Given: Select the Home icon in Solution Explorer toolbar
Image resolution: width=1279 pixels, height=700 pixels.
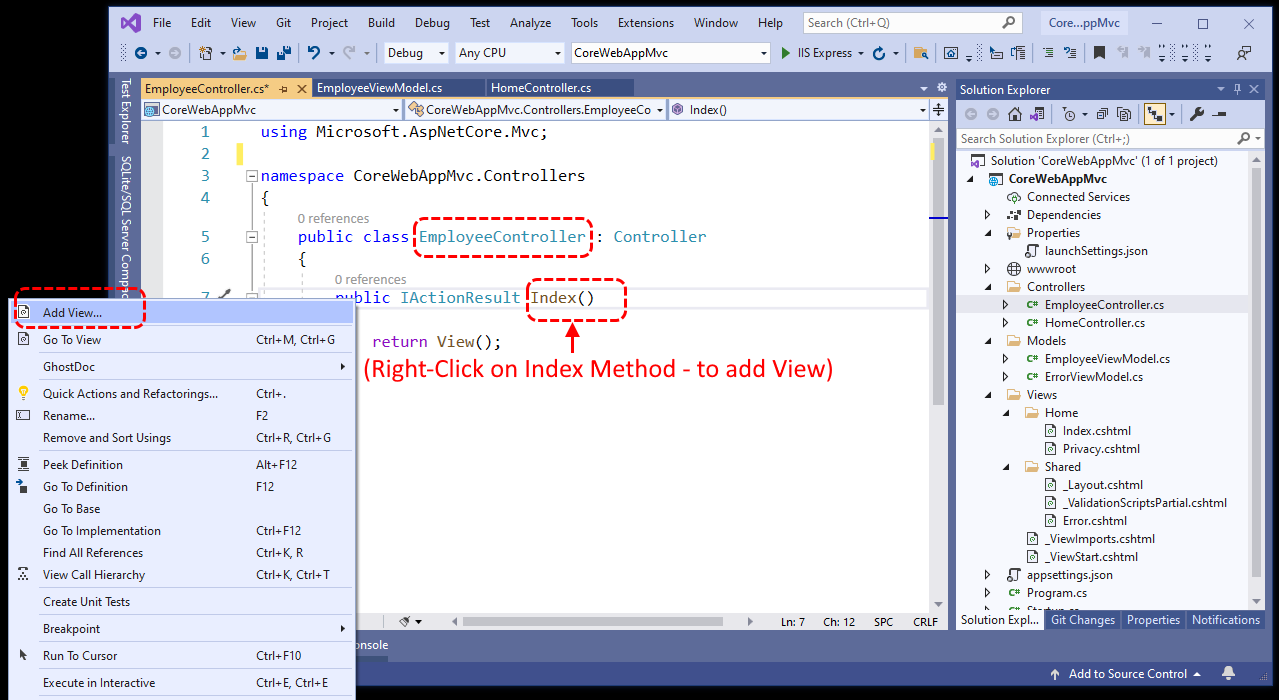Looking at the screenshot, I should (1013, 115).
